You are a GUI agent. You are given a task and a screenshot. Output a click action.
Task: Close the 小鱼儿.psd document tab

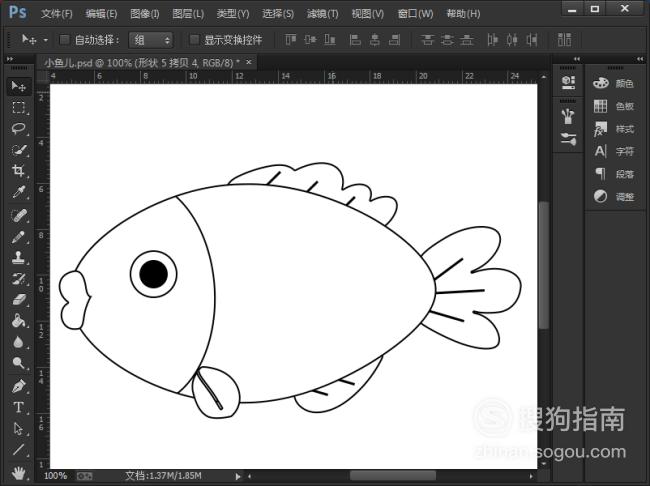click(x=249, y=62)
